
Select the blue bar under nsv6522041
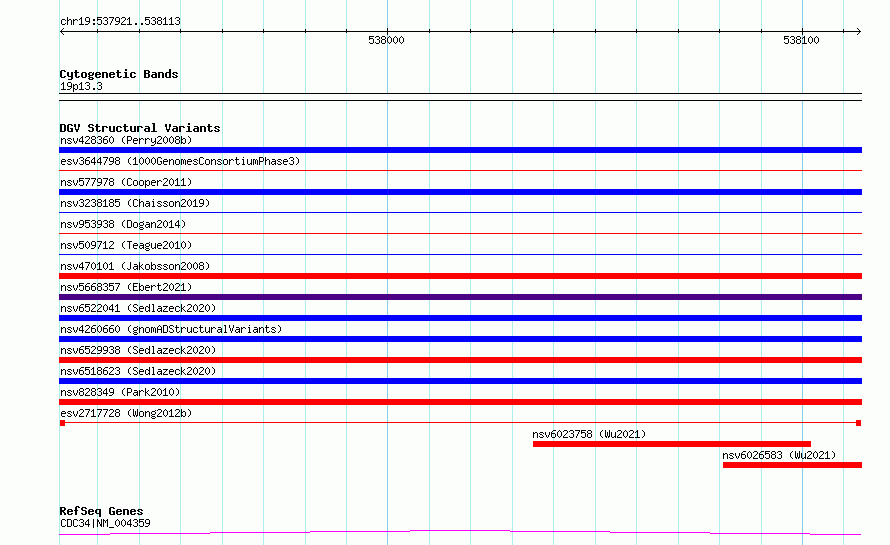(x=460, y=318)
